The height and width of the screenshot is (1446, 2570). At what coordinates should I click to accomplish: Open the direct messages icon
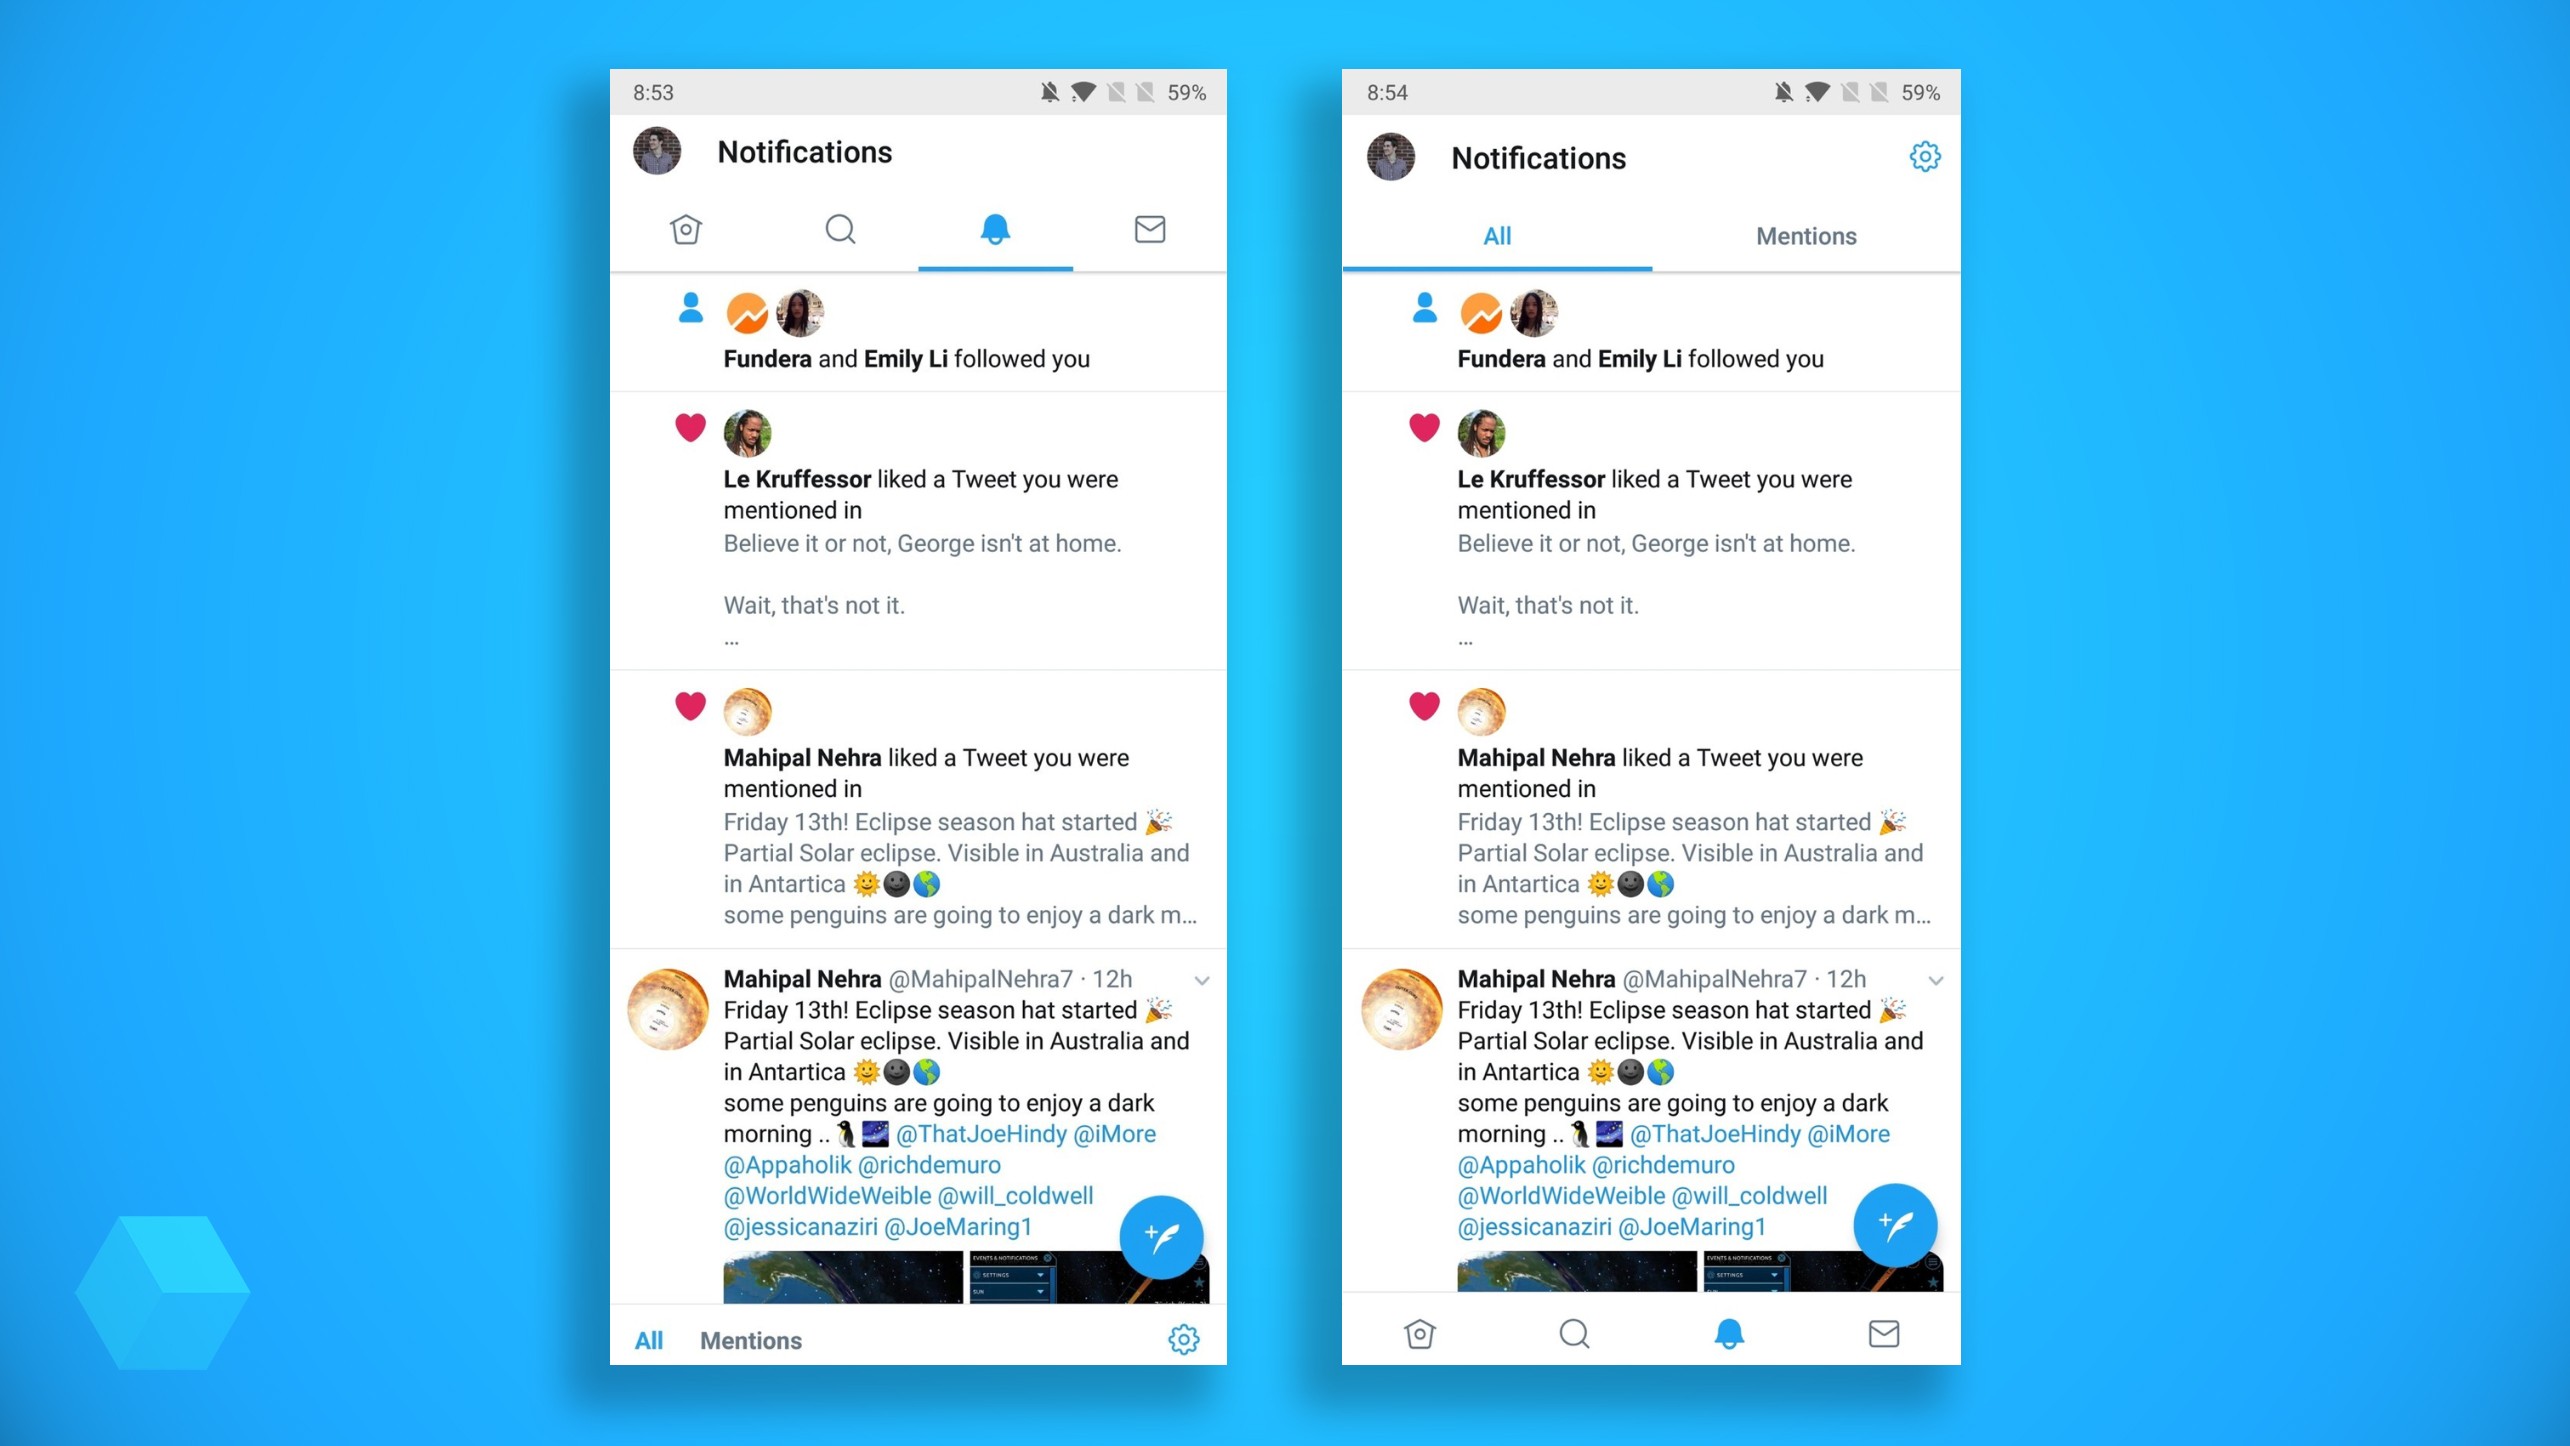1149,226
